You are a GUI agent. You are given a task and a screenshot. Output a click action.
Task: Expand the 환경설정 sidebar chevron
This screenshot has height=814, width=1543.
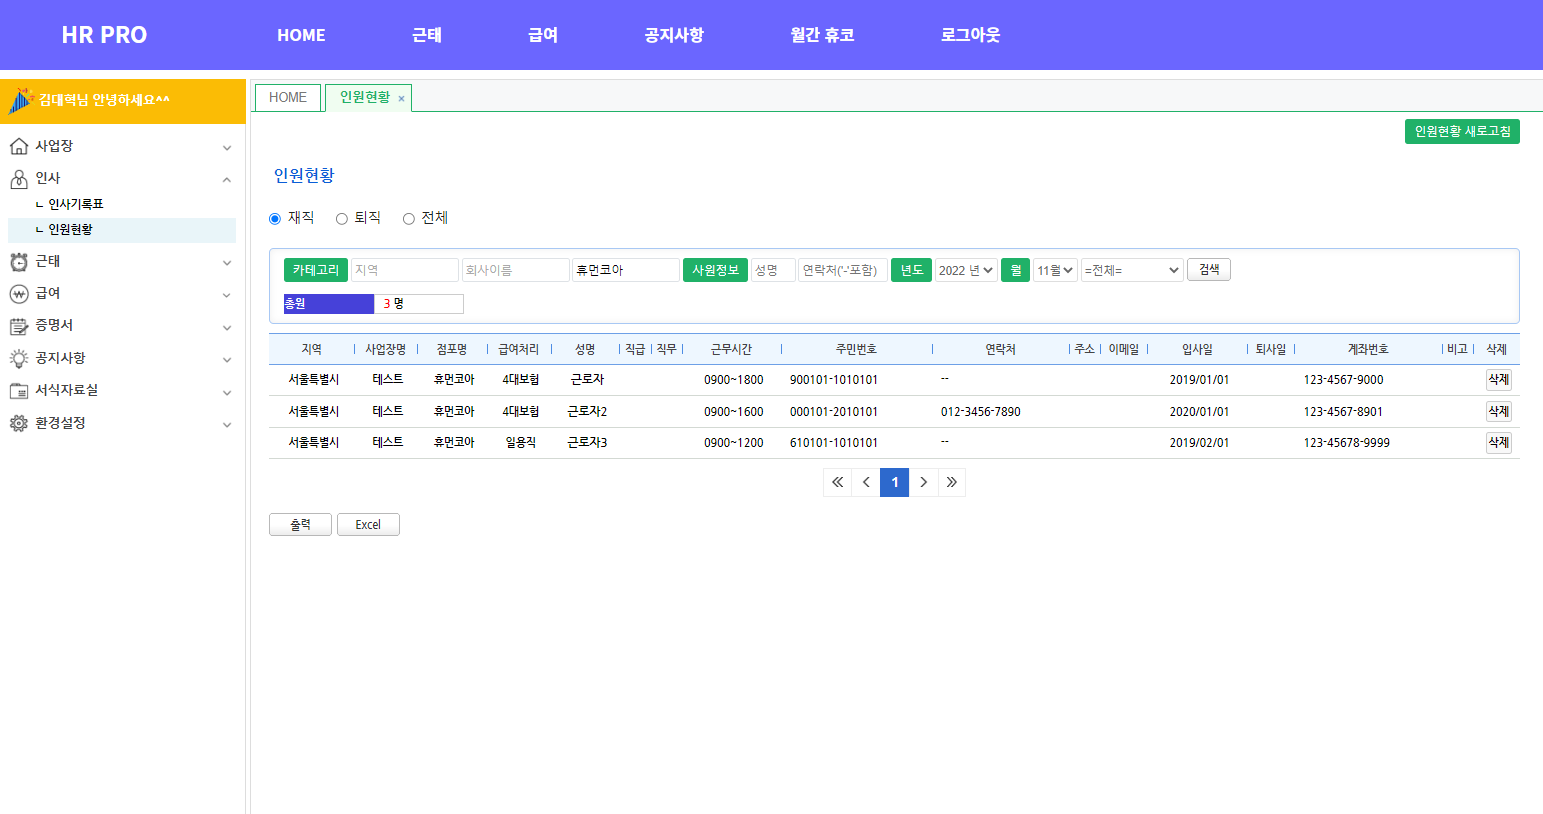tap(227, 425)
